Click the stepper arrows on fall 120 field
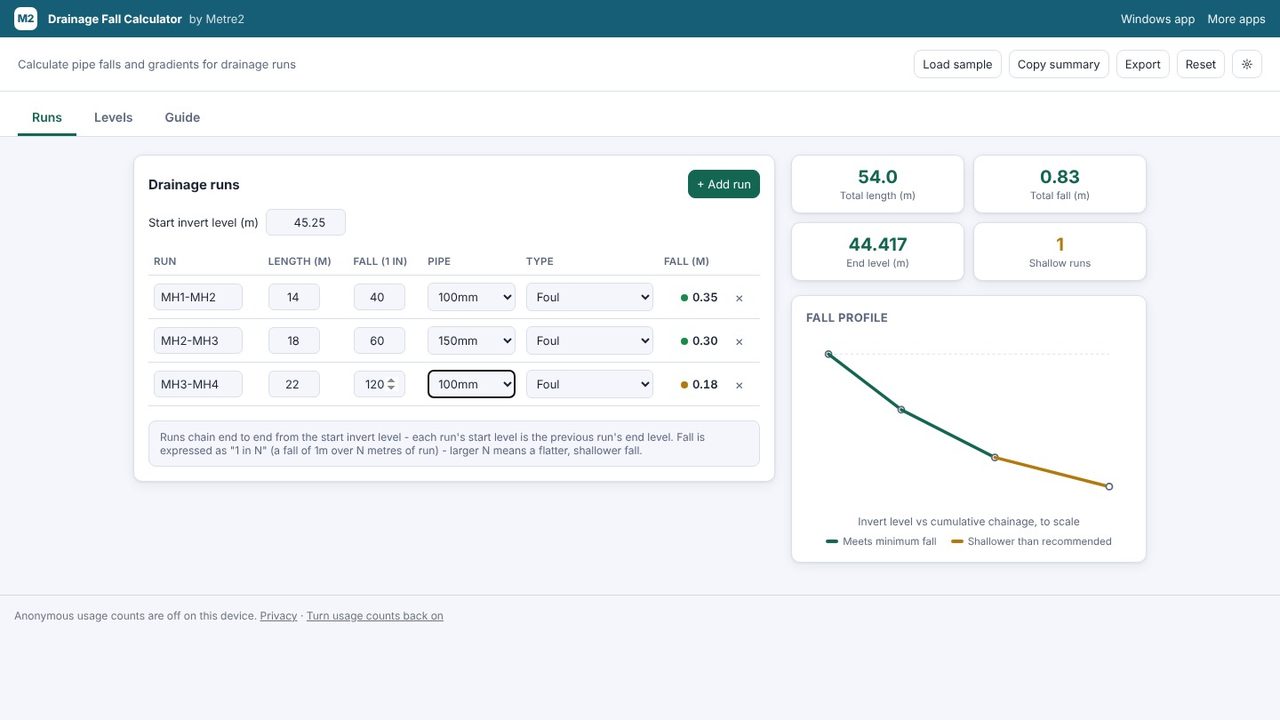Screen dimensions: 1280x720 [391, 384]
